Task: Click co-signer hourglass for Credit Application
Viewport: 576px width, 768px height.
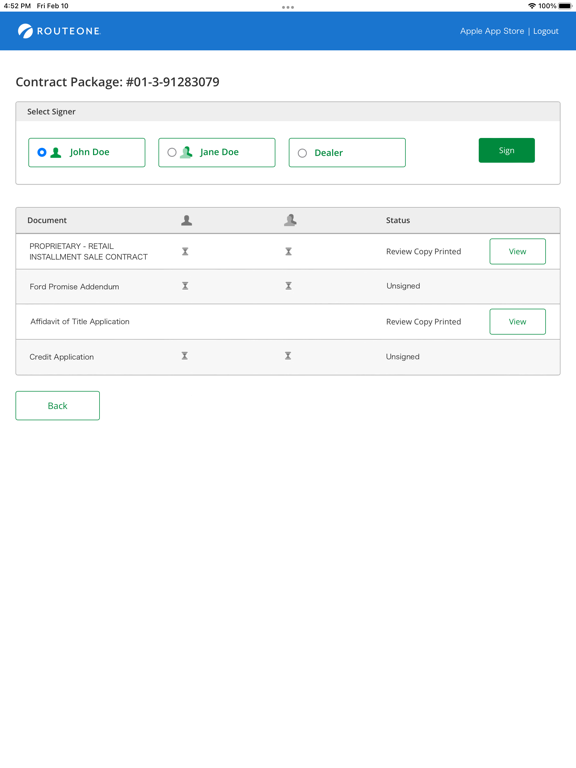Action: (288, 356)
